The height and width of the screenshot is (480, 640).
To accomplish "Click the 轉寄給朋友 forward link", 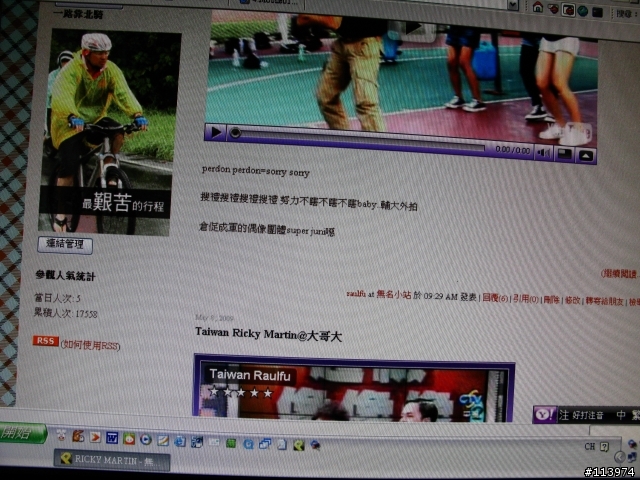I will coord(604,301).
